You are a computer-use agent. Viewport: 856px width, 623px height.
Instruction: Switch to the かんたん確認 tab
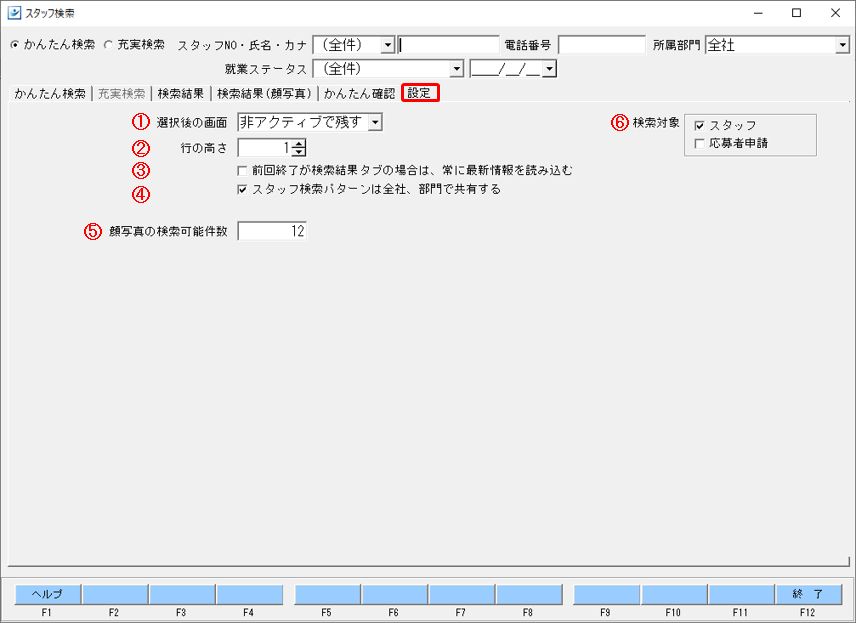(x=359, y=93)
